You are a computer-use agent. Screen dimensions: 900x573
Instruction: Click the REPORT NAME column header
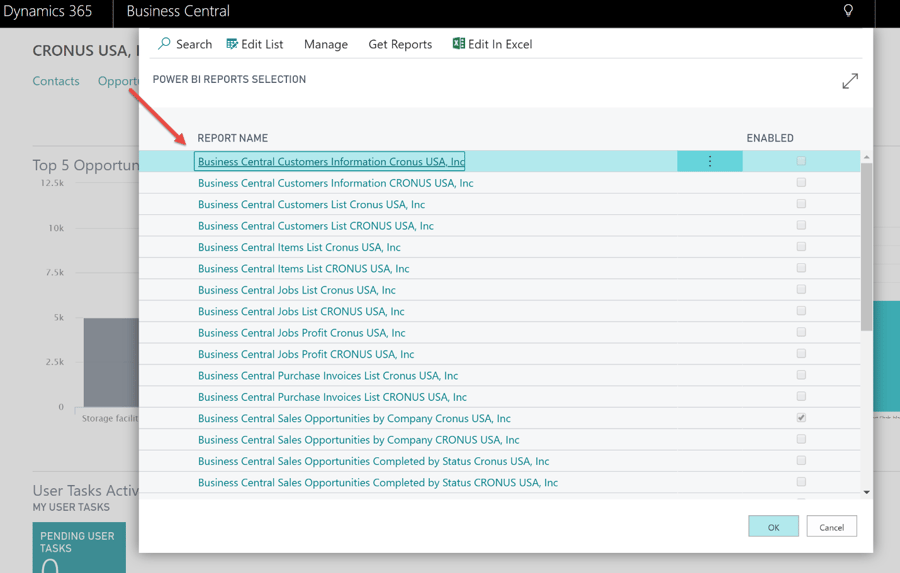pyautogui.click(x=232, y=138)
